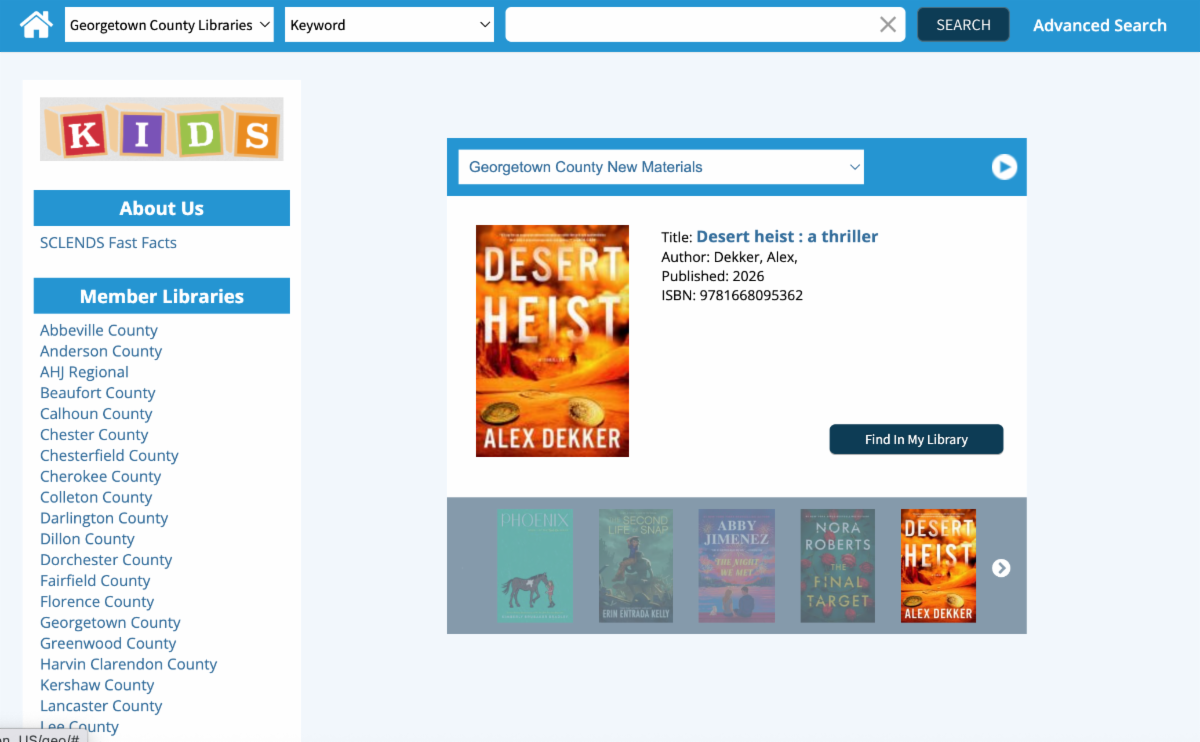Click the Published: 2026 text
Viewport: 1200px width, 742px height.
[713, 276]
